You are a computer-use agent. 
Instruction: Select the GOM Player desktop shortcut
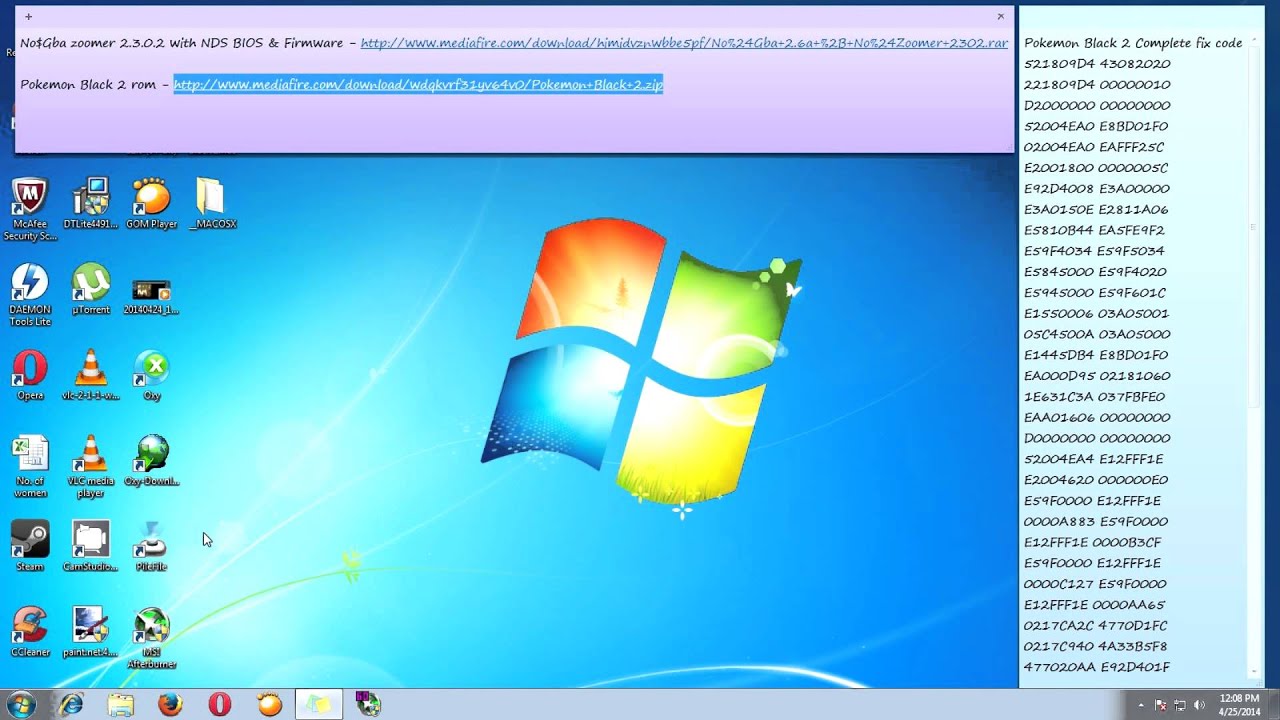tap(151, 203)
